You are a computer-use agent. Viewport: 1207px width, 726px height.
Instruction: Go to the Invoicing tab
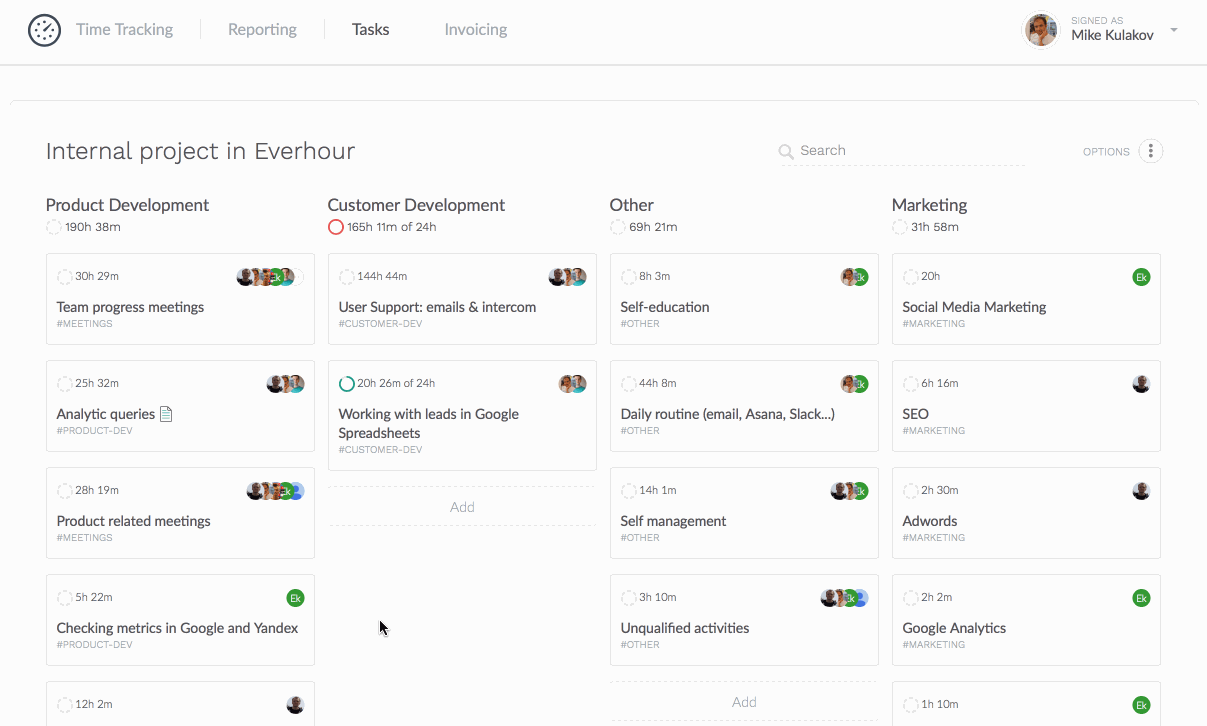click(x=476, y=30)
